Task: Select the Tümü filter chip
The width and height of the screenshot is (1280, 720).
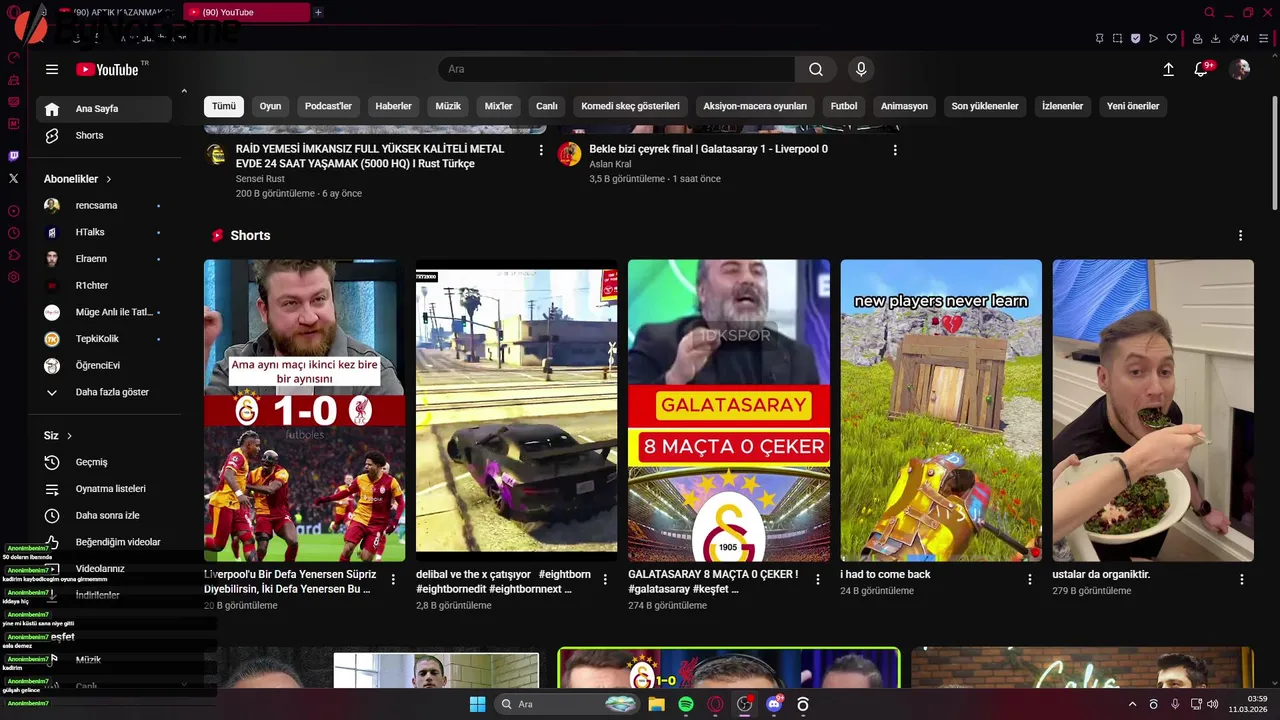Action: point(224,106)
